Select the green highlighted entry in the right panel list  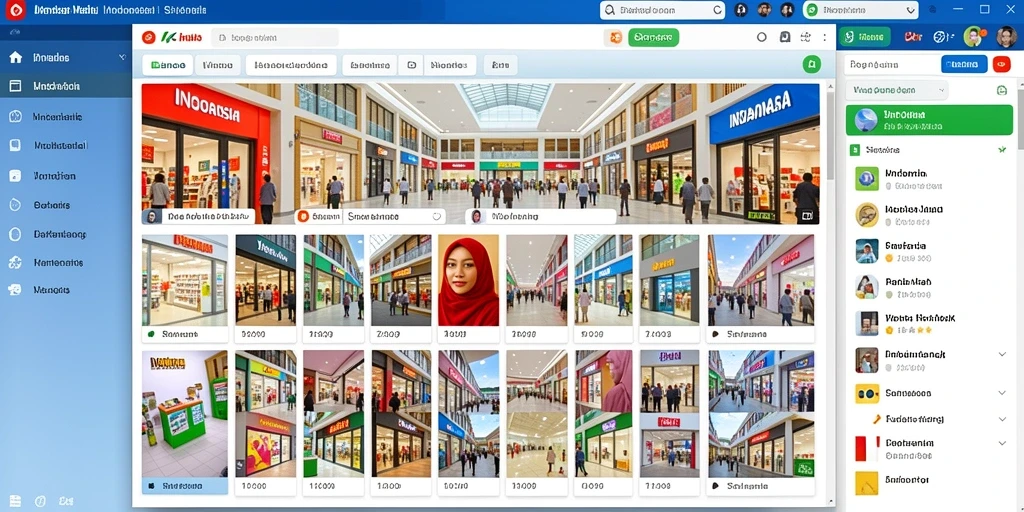tap(929, 120)
